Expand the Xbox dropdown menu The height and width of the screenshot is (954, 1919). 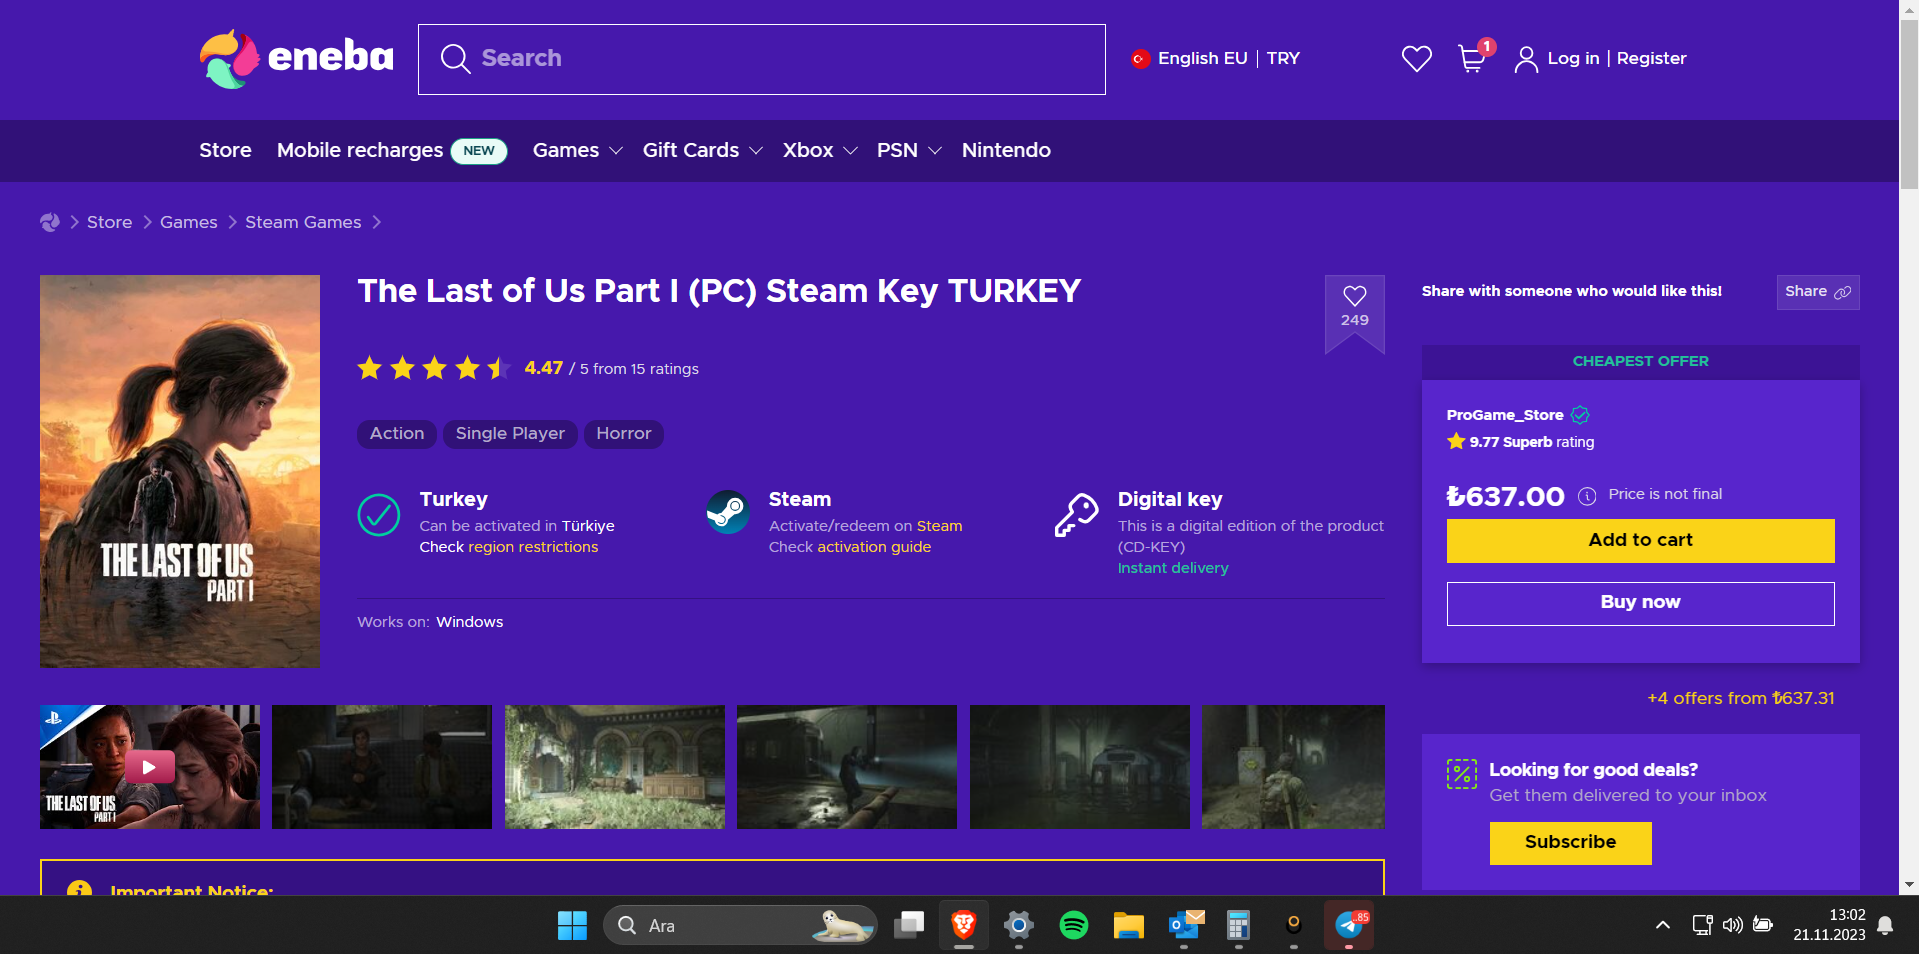pos(820,150)
